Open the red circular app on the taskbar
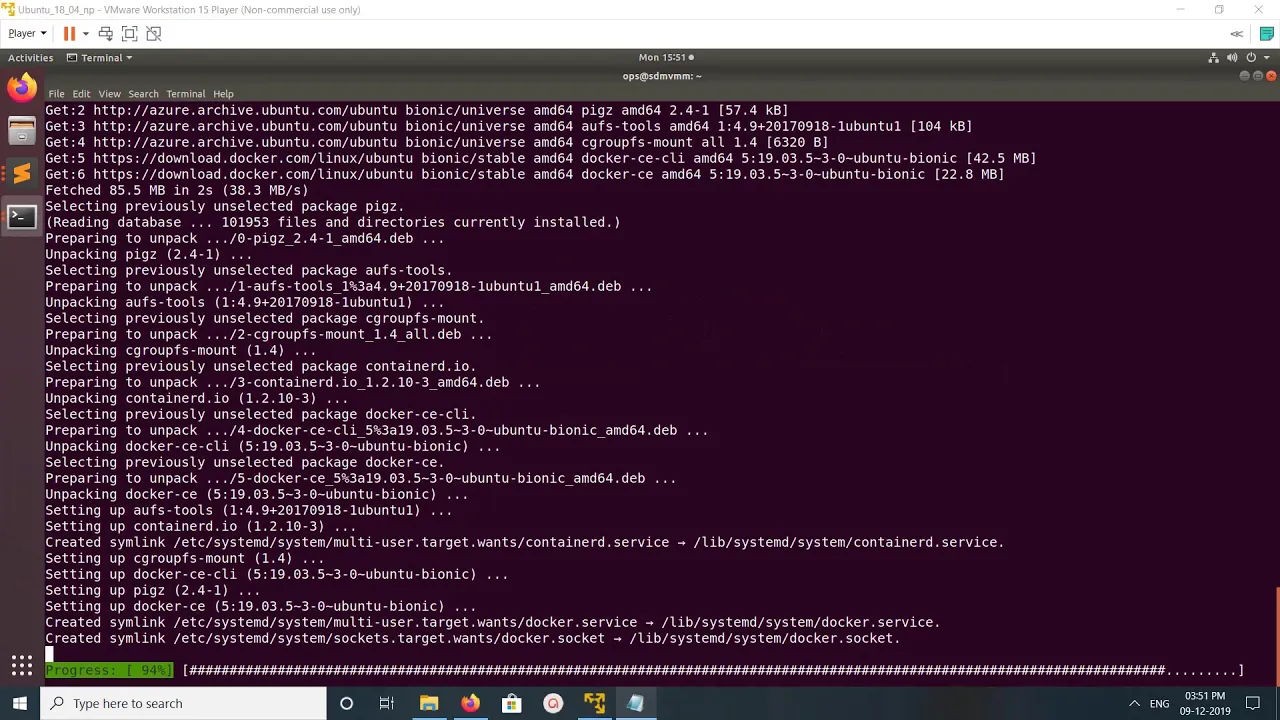This screenshot has height=720, width=1280. click(x=553, y=703)
